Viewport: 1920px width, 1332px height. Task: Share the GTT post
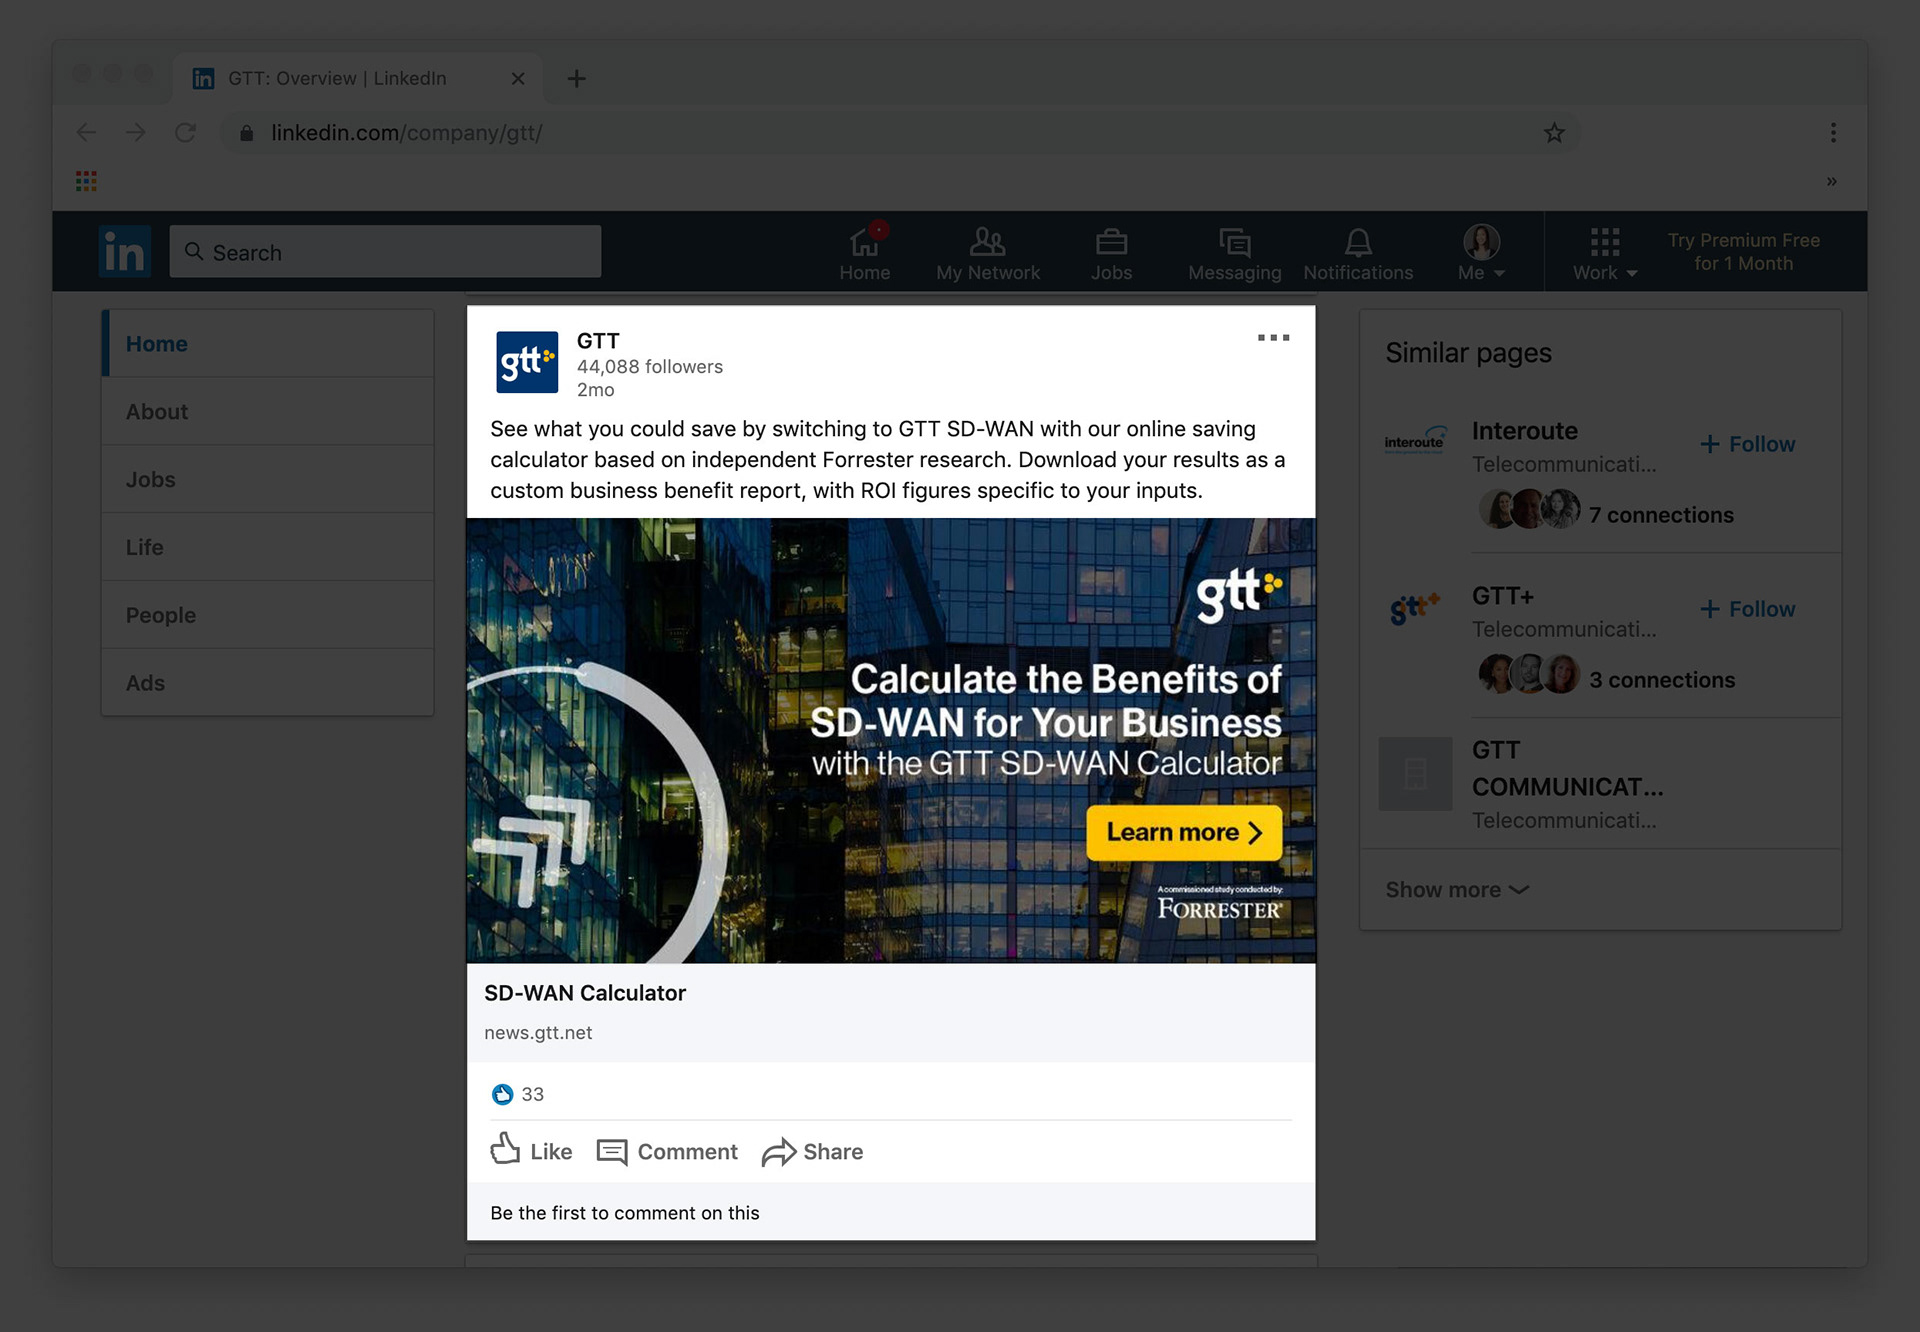pos(812,1152)
